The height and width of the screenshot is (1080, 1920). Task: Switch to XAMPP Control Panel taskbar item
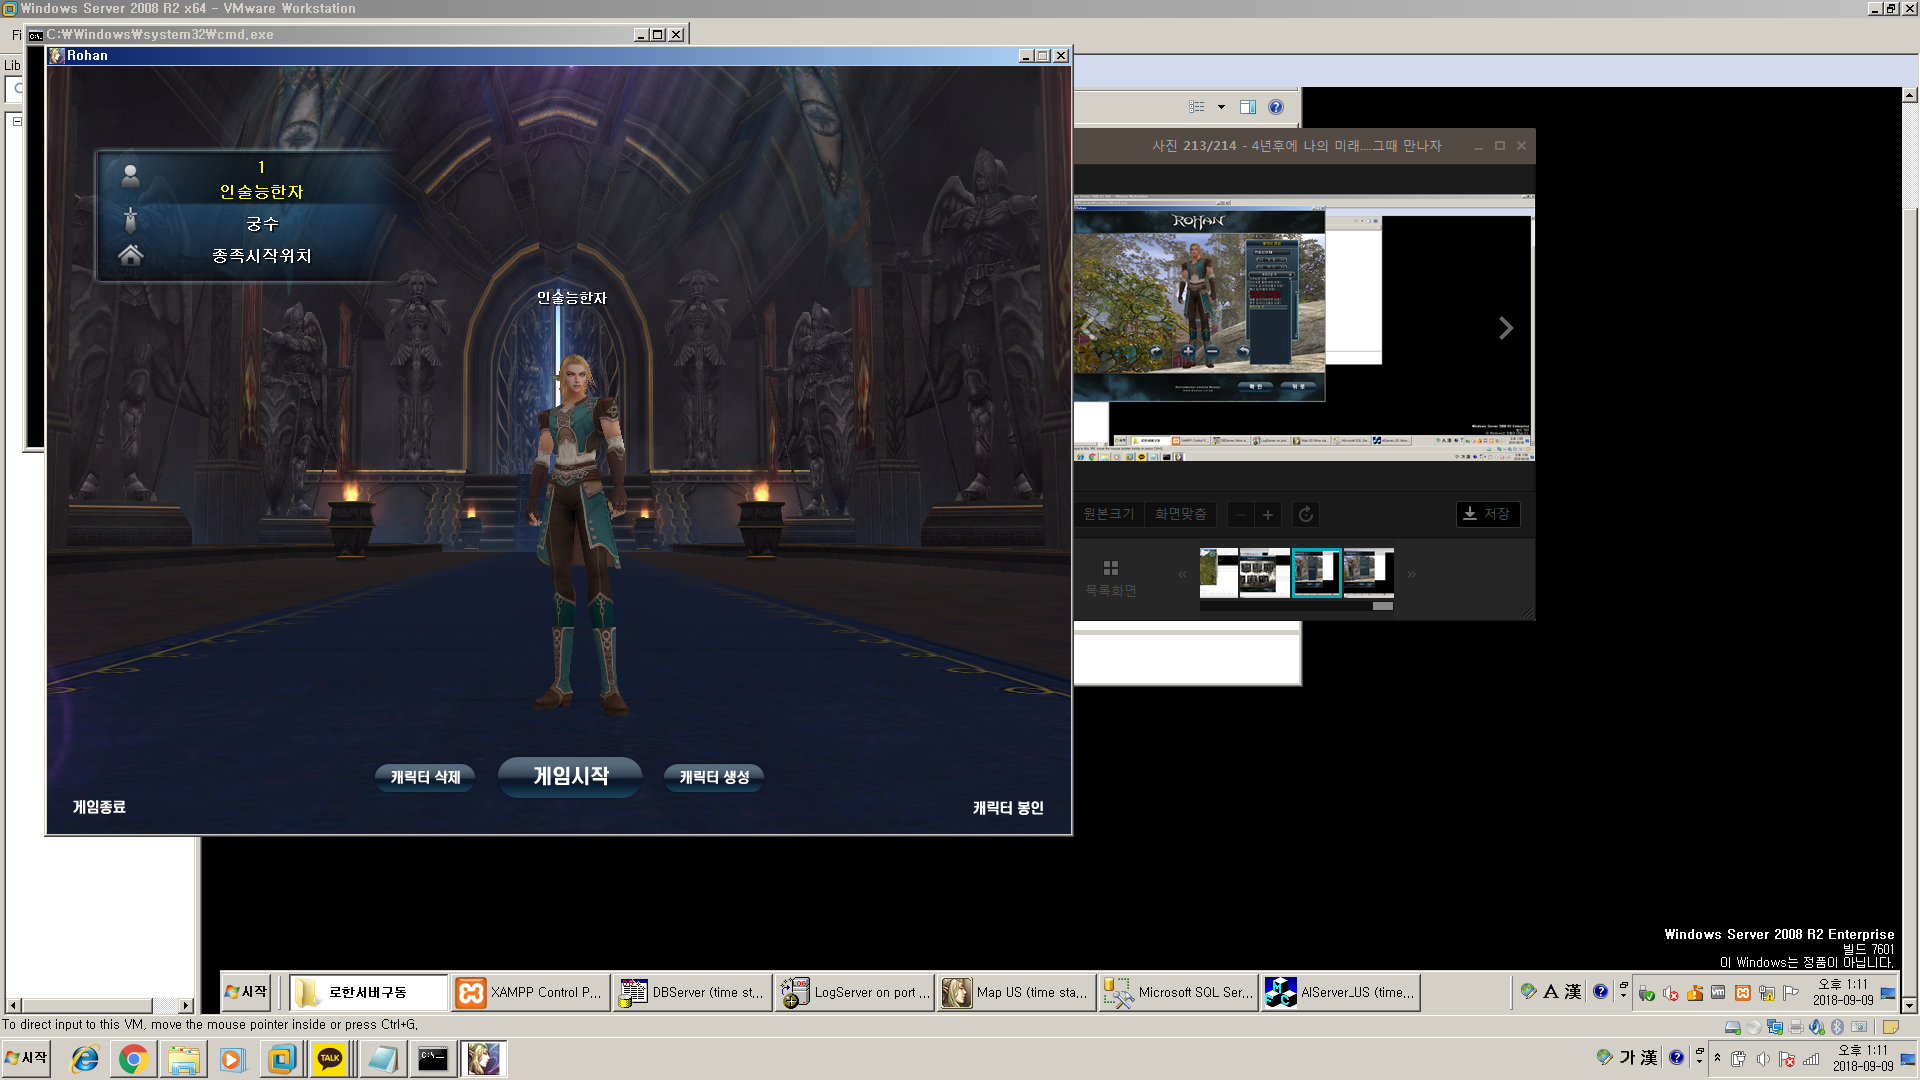point(531,993)
